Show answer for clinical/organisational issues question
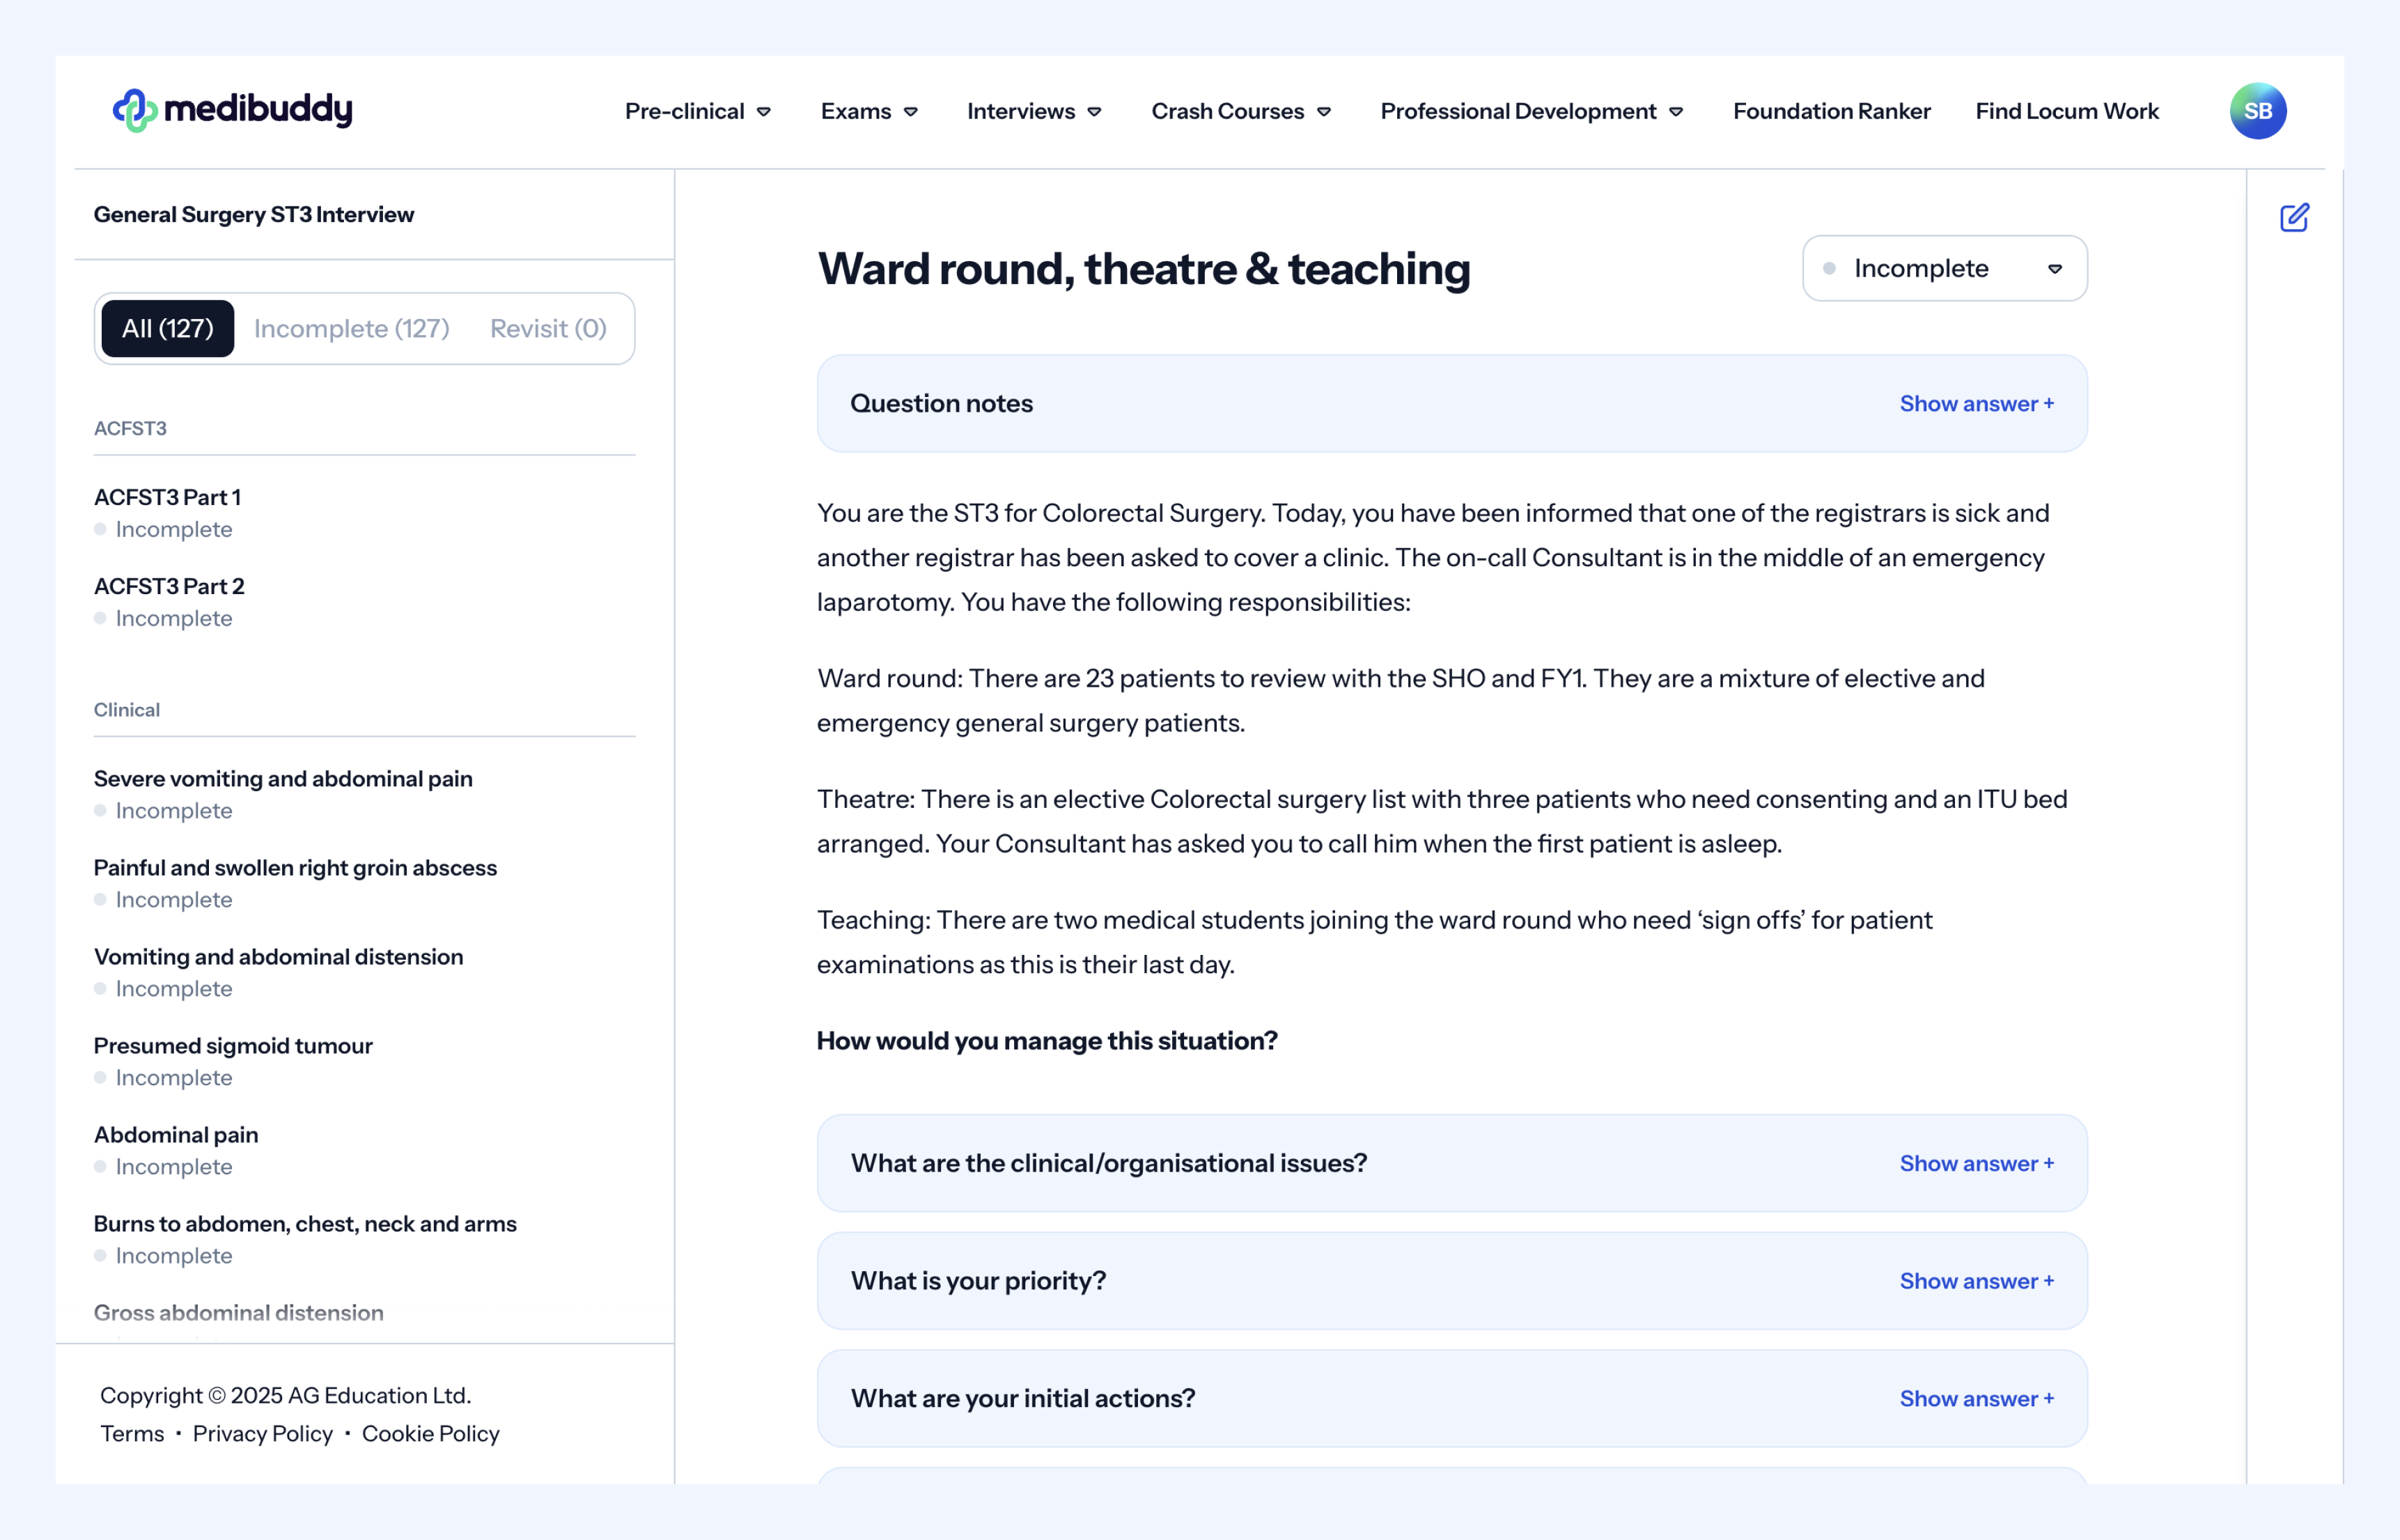 pyautogui.click(x=1976, y=1163)
